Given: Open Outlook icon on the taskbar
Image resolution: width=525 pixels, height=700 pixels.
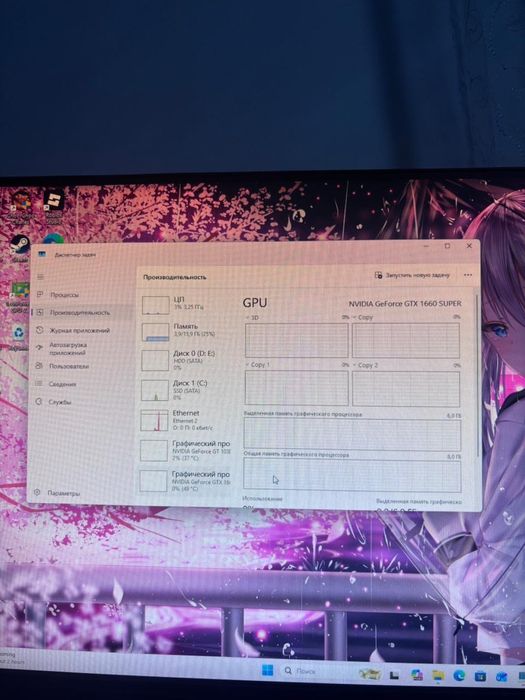Looking at the screenshot, I should click(501, 676).
